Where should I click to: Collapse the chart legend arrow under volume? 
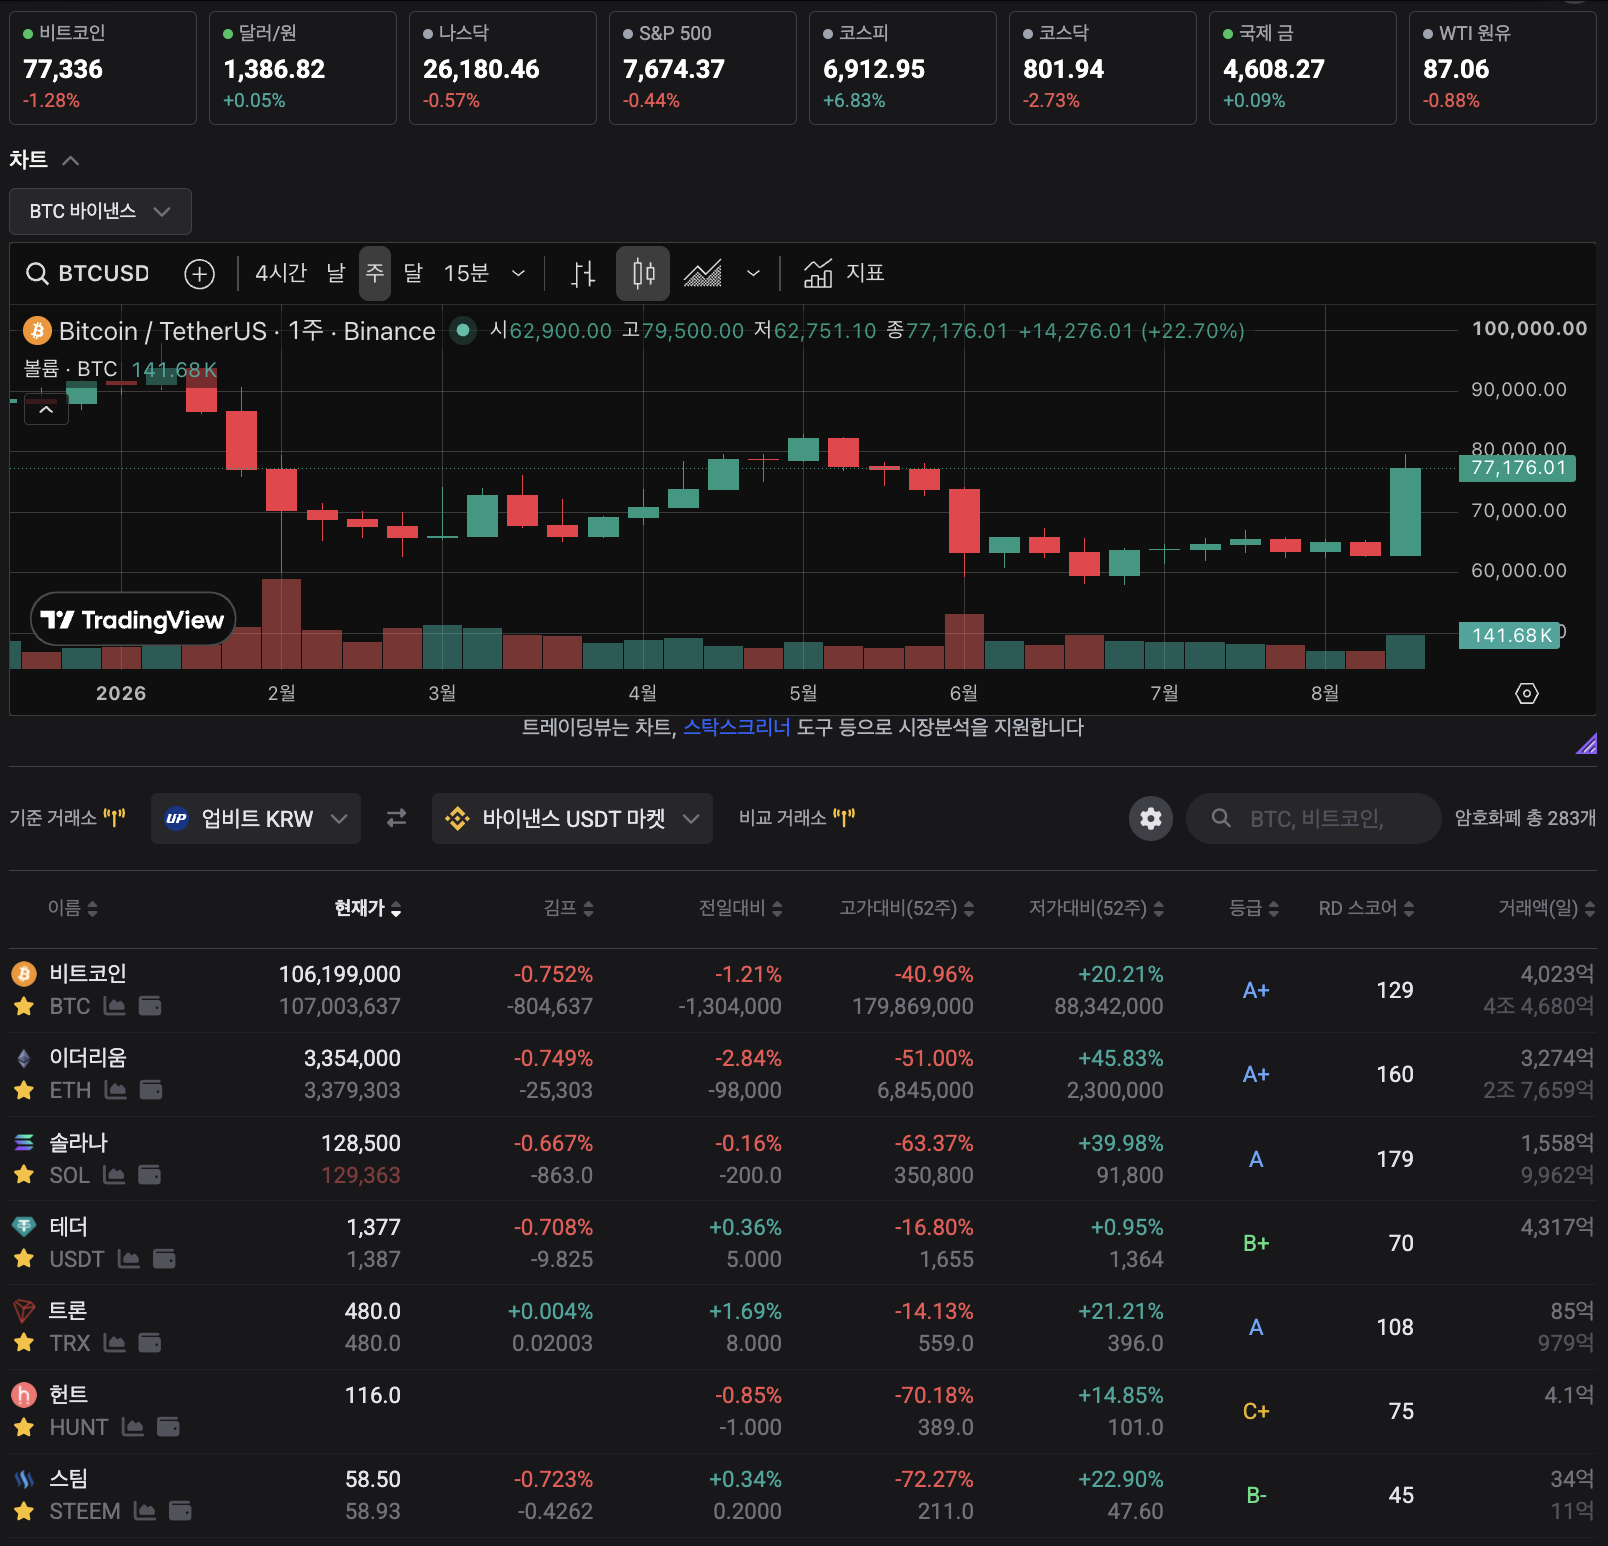[x=46, y=409]
